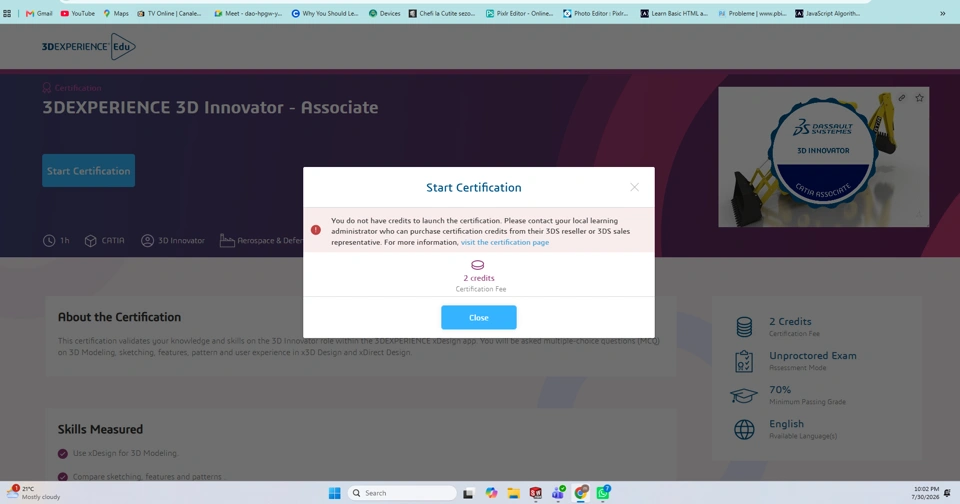The height and width of the screenshot is (504, 960).
Task: Open the 'Why You Should Le...' bookmark
Action: coord(325,13)
